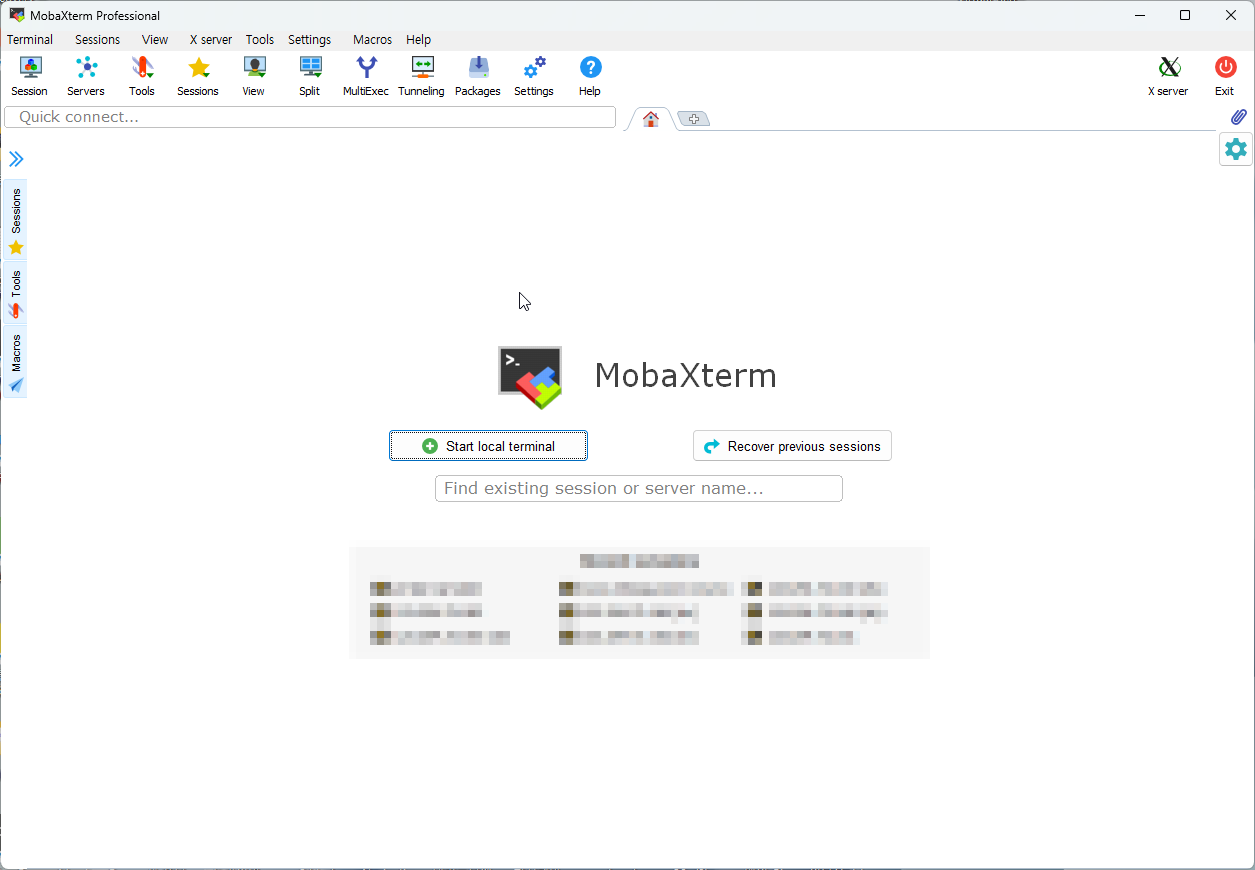Maximize the MobaXterm window
1255x870 pixels.
(1185, 15)
